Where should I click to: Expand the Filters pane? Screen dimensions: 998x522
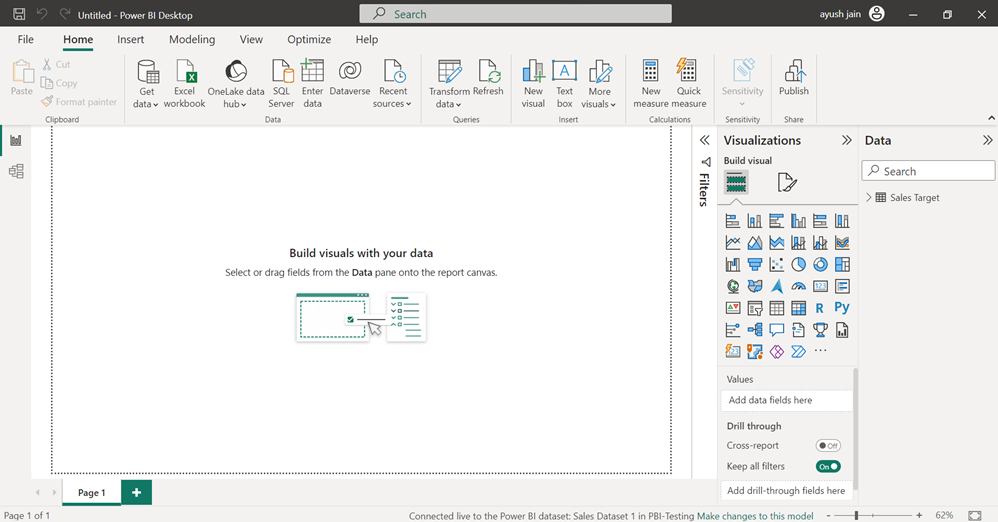pos(705,140)
